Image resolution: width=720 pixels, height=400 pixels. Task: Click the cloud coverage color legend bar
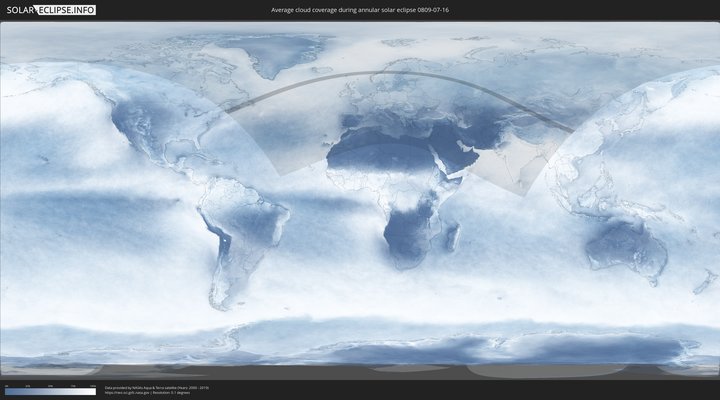pyautogui.click(x=50, y=391)
